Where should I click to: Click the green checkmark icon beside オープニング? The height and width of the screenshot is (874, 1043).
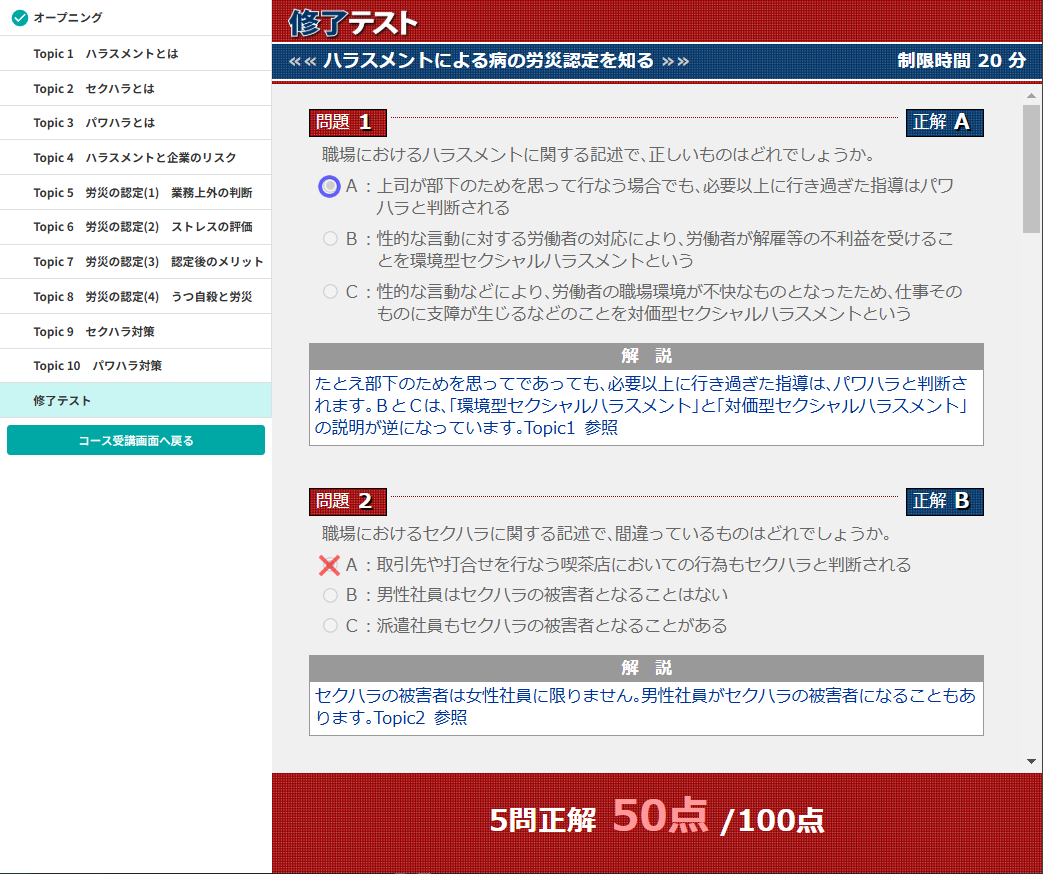pos(20,18)
